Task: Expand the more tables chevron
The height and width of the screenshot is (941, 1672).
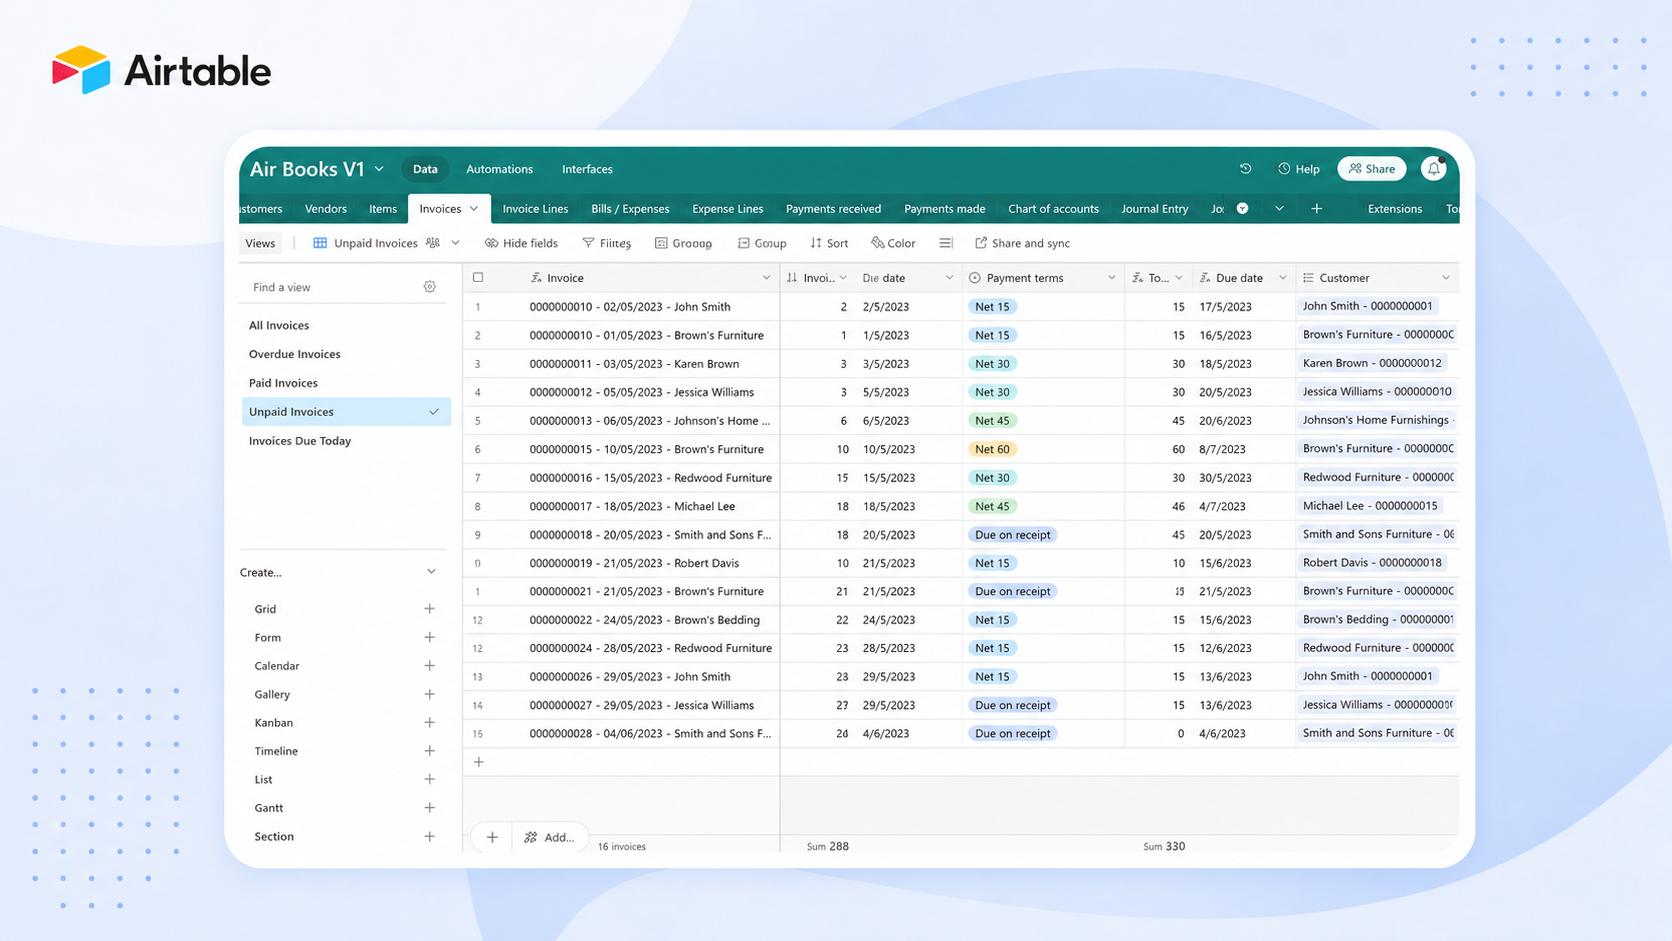Action: [1279, 209]
